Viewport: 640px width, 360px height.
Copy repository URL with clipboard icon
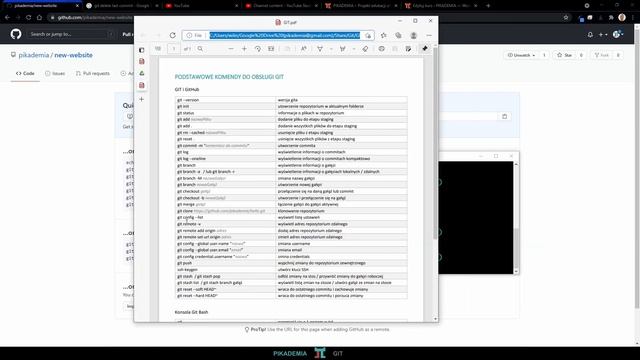coord(504,117)
